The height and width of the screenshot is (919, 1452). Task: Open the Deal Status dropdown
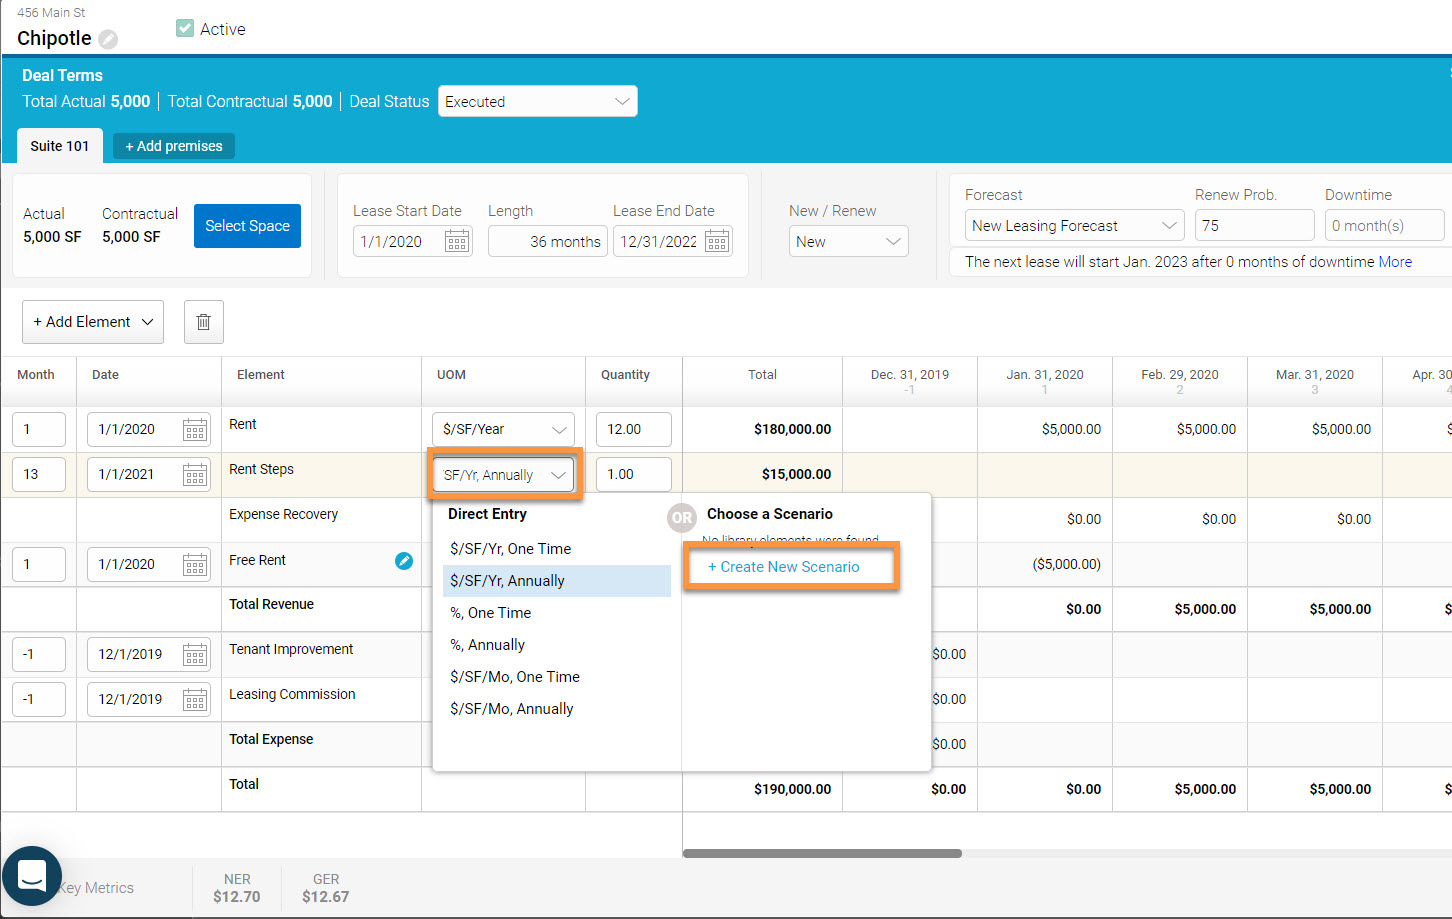pos(537,100)
